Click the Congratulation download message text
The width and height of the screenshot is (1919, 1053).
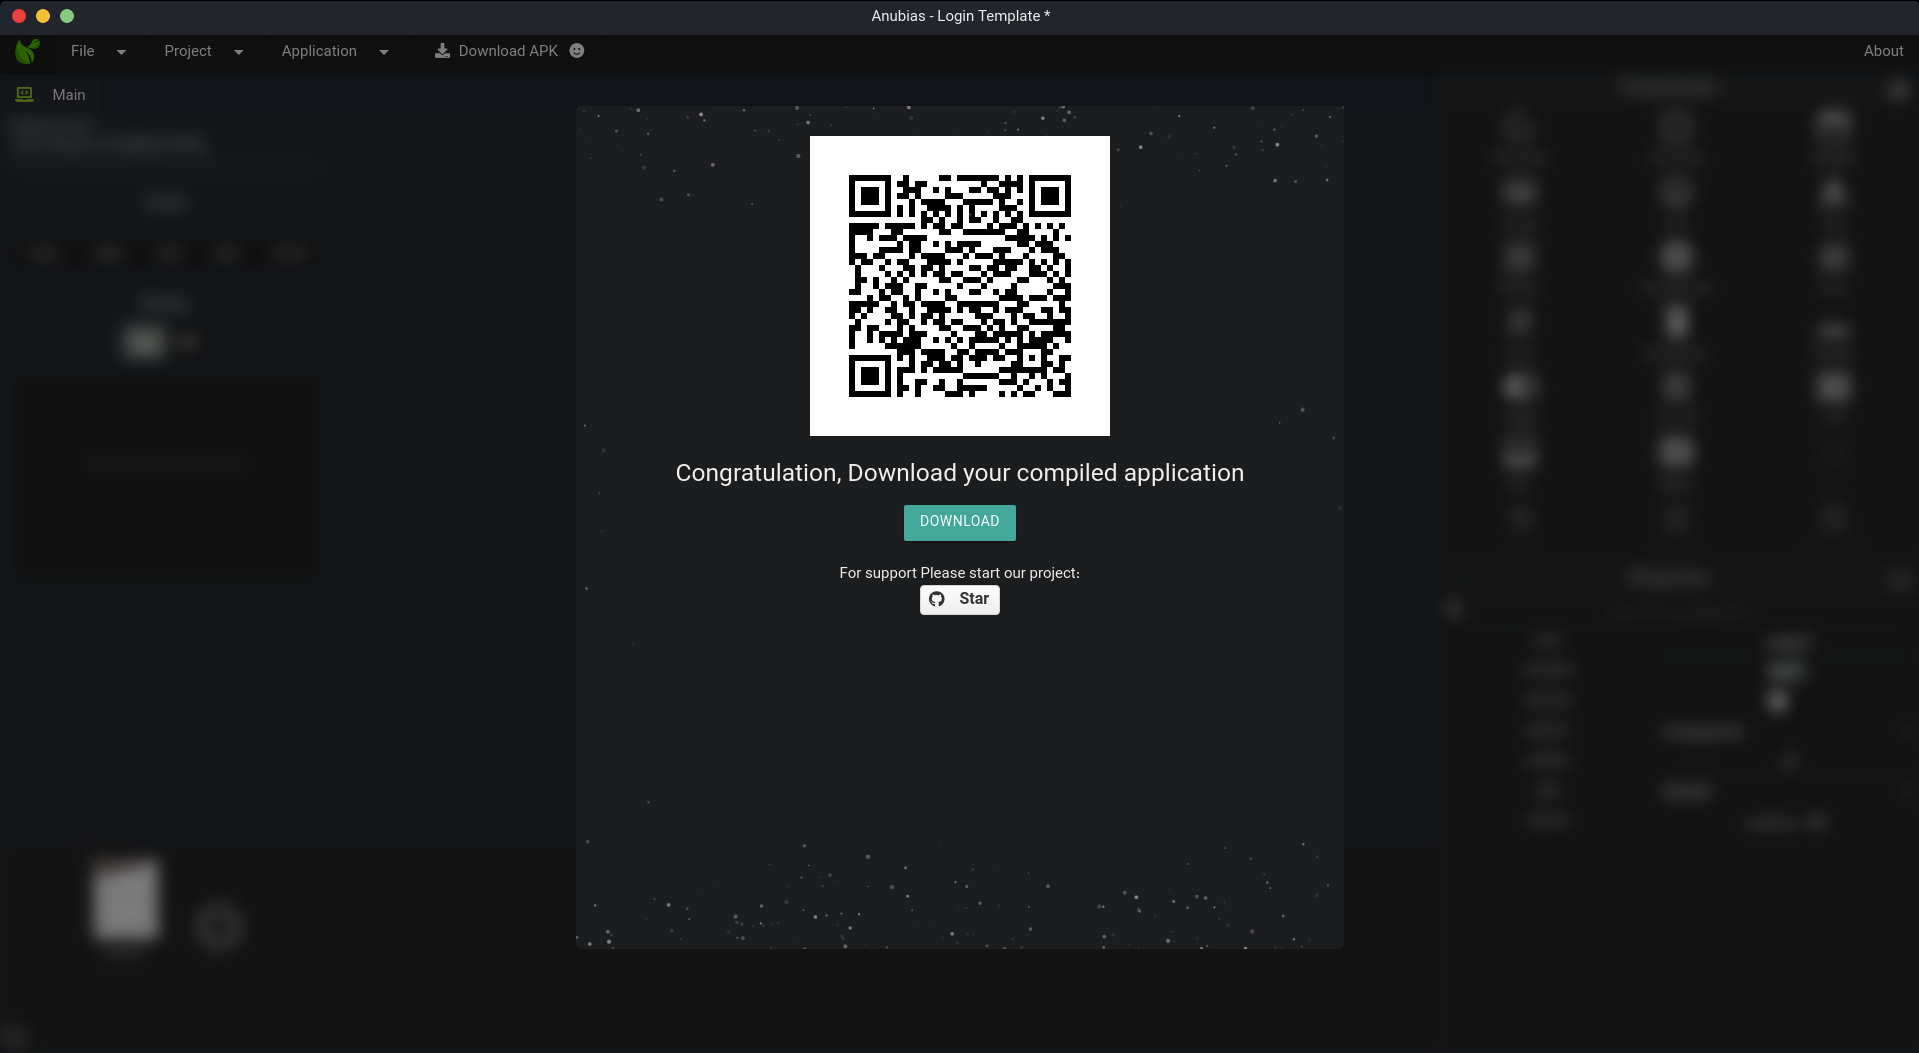tap(960, 473)
